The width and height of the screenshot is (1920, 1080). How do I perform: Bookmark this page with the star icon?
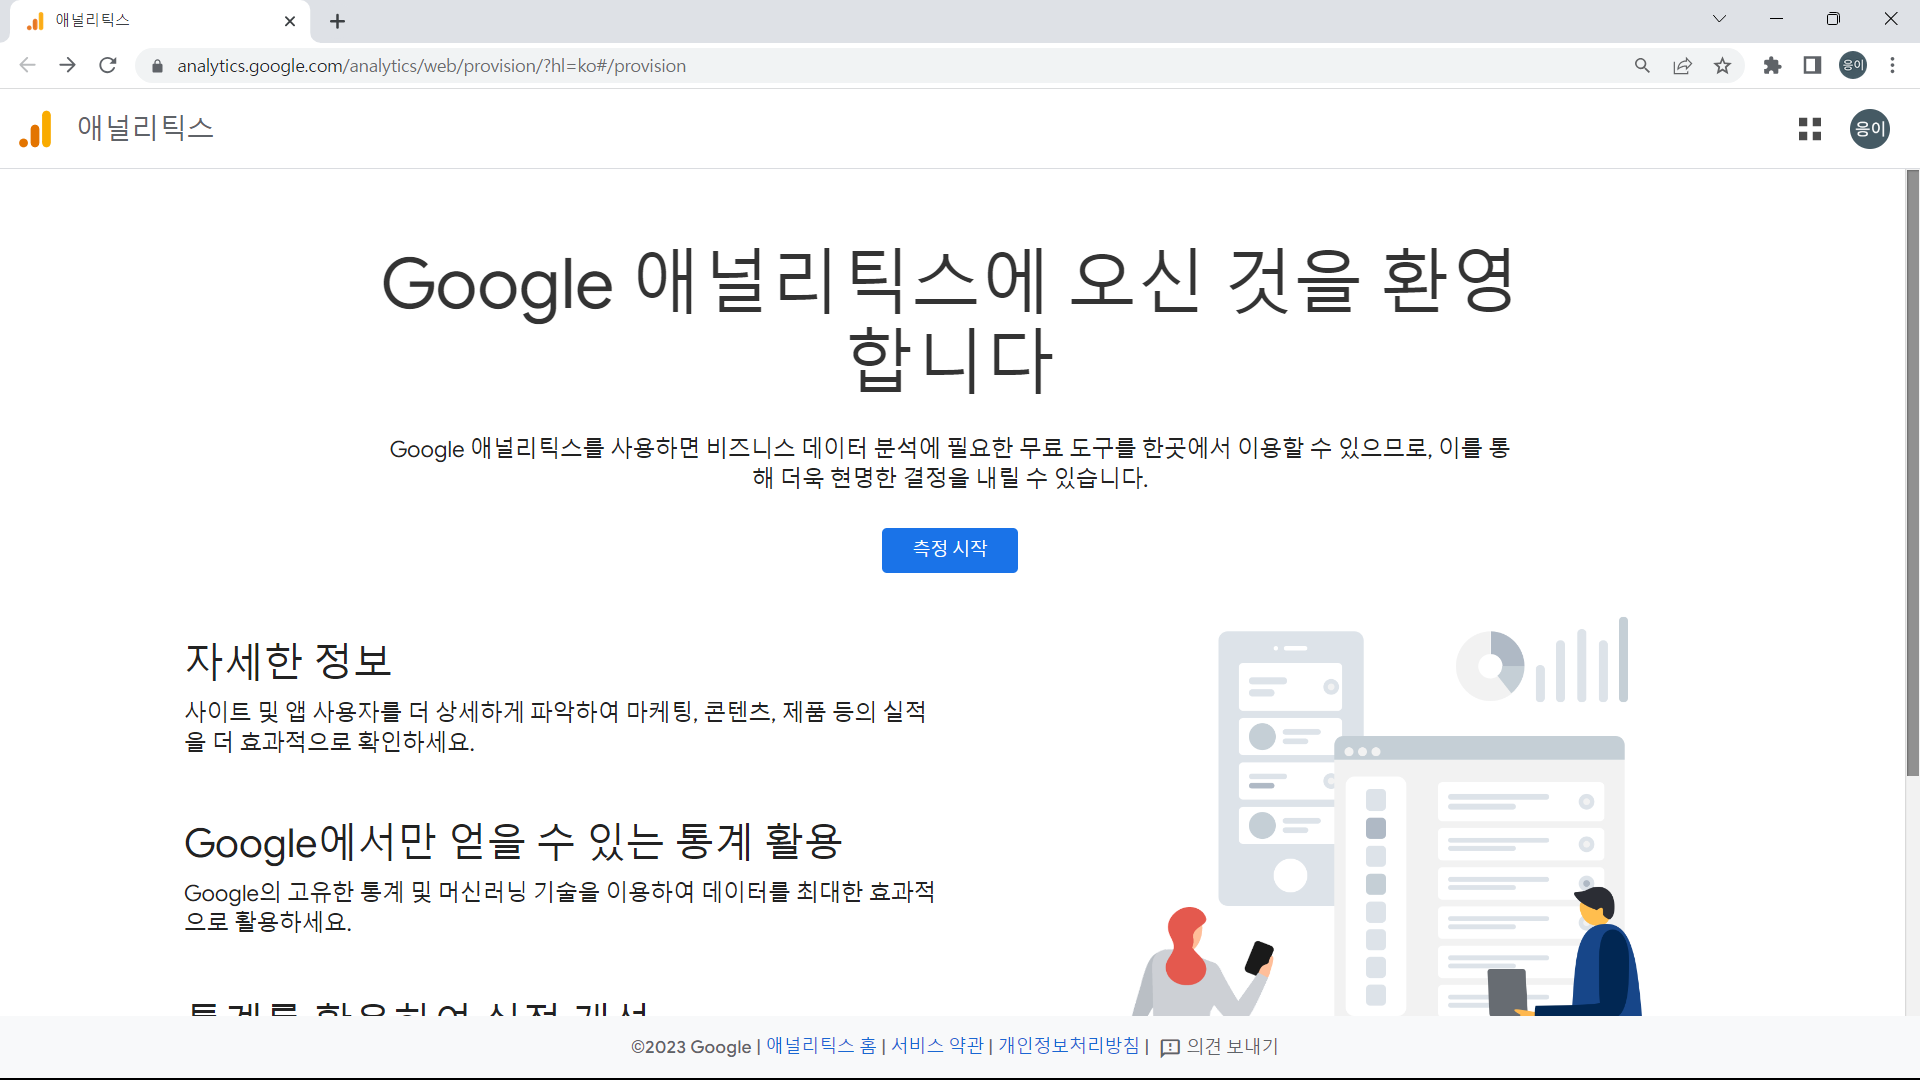1723,65
